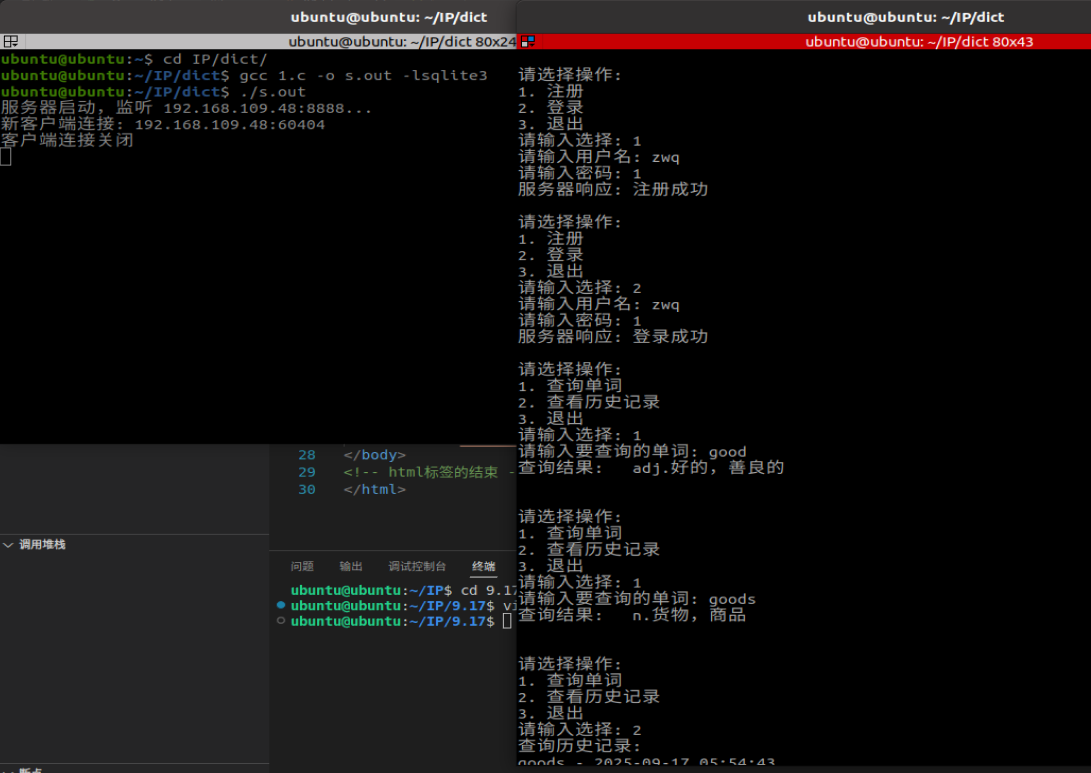Click the hollow circle marker beside last VS Code prompt
Image resolution: width=1091 pixels, height=773 pixels.
point(281,621)
